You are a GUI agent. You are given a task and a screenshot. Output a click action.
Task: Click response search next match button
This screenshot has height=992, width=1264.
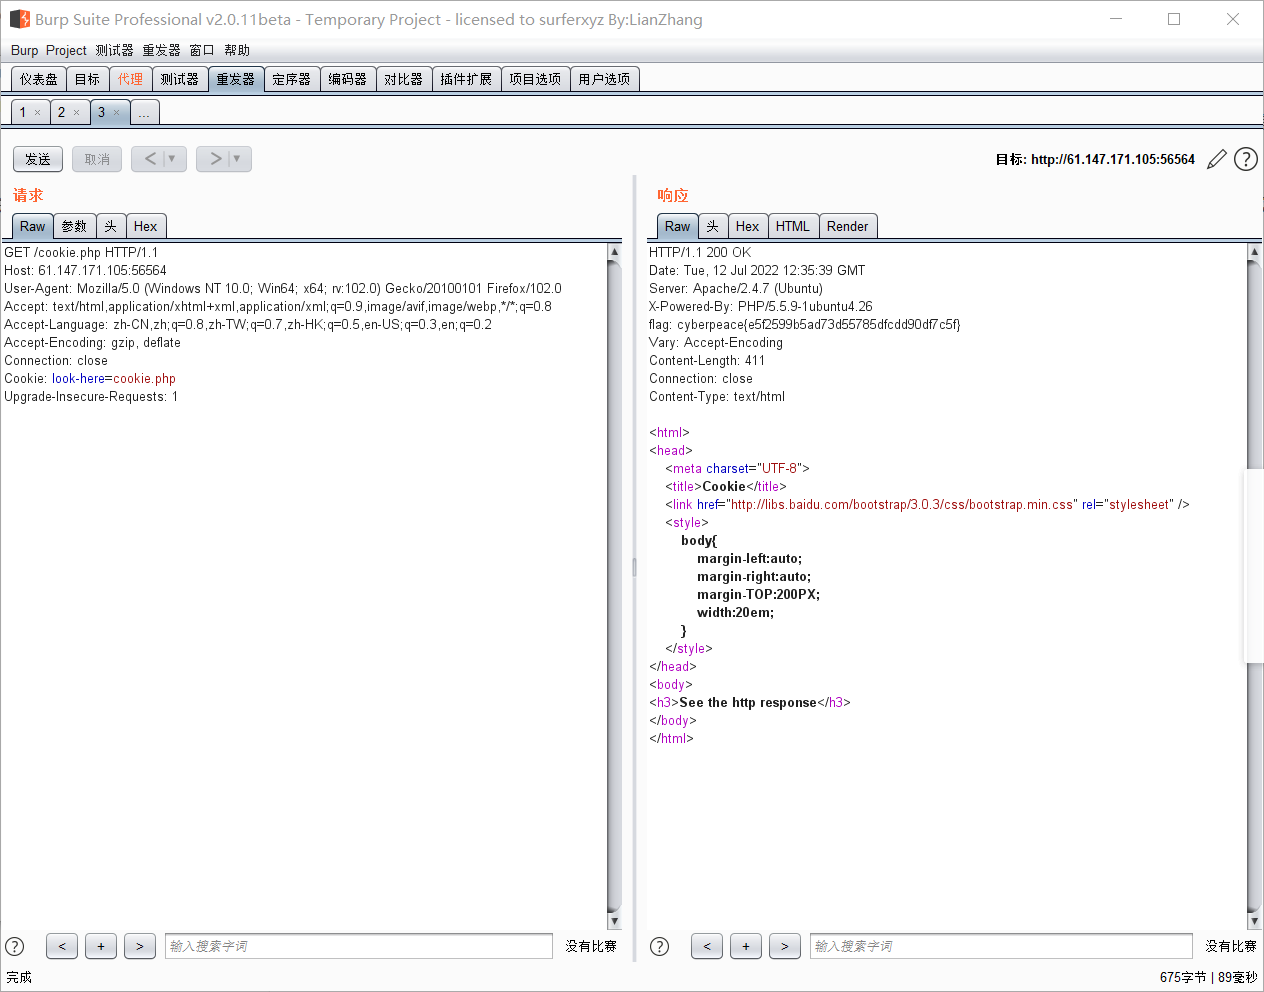[x=785, y=946]
